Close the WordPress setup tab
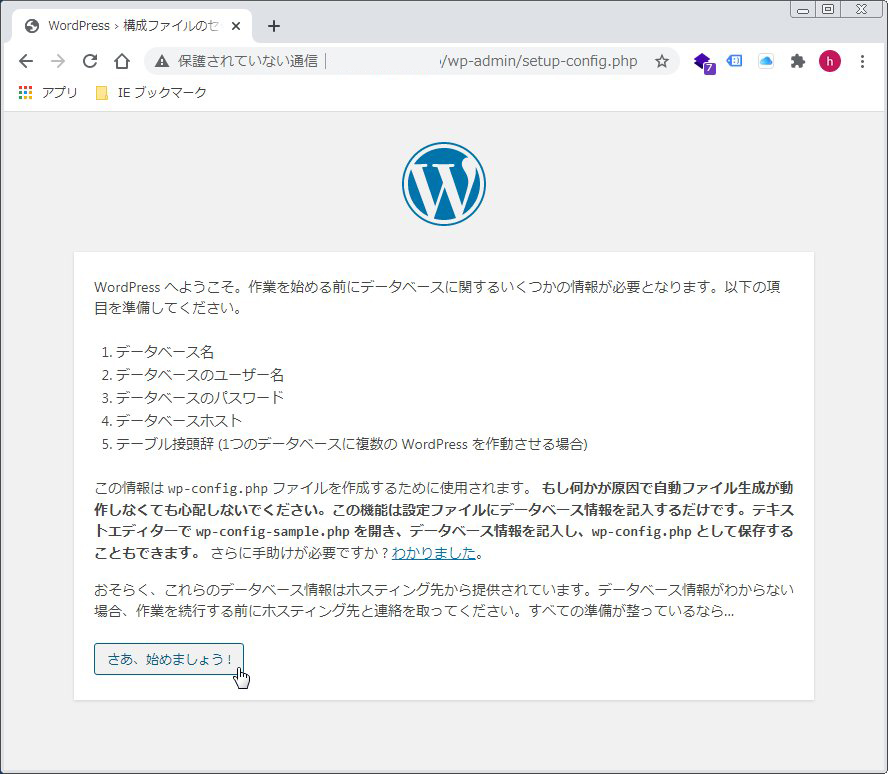888x774 pixels. (236, 26)
